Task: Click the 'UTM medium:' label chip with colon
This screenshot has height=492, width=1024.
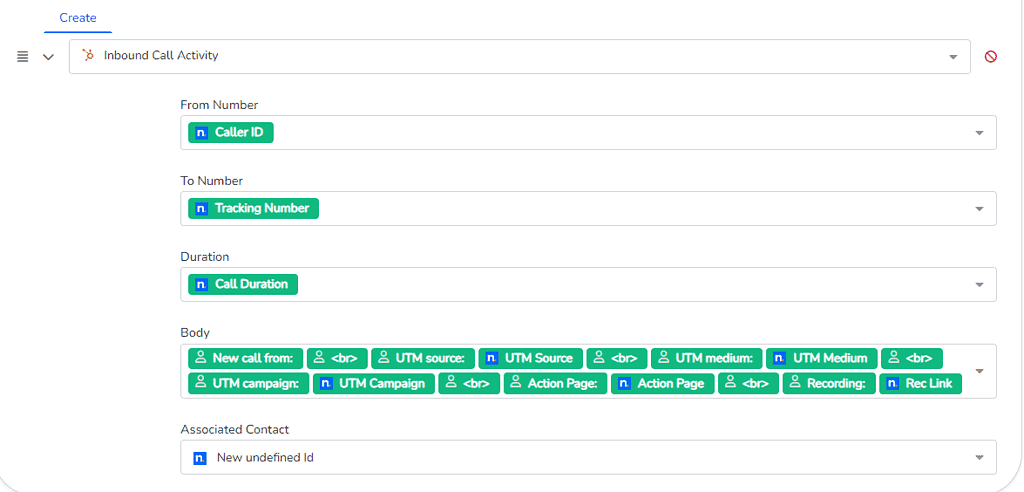Action: point(707,358)
